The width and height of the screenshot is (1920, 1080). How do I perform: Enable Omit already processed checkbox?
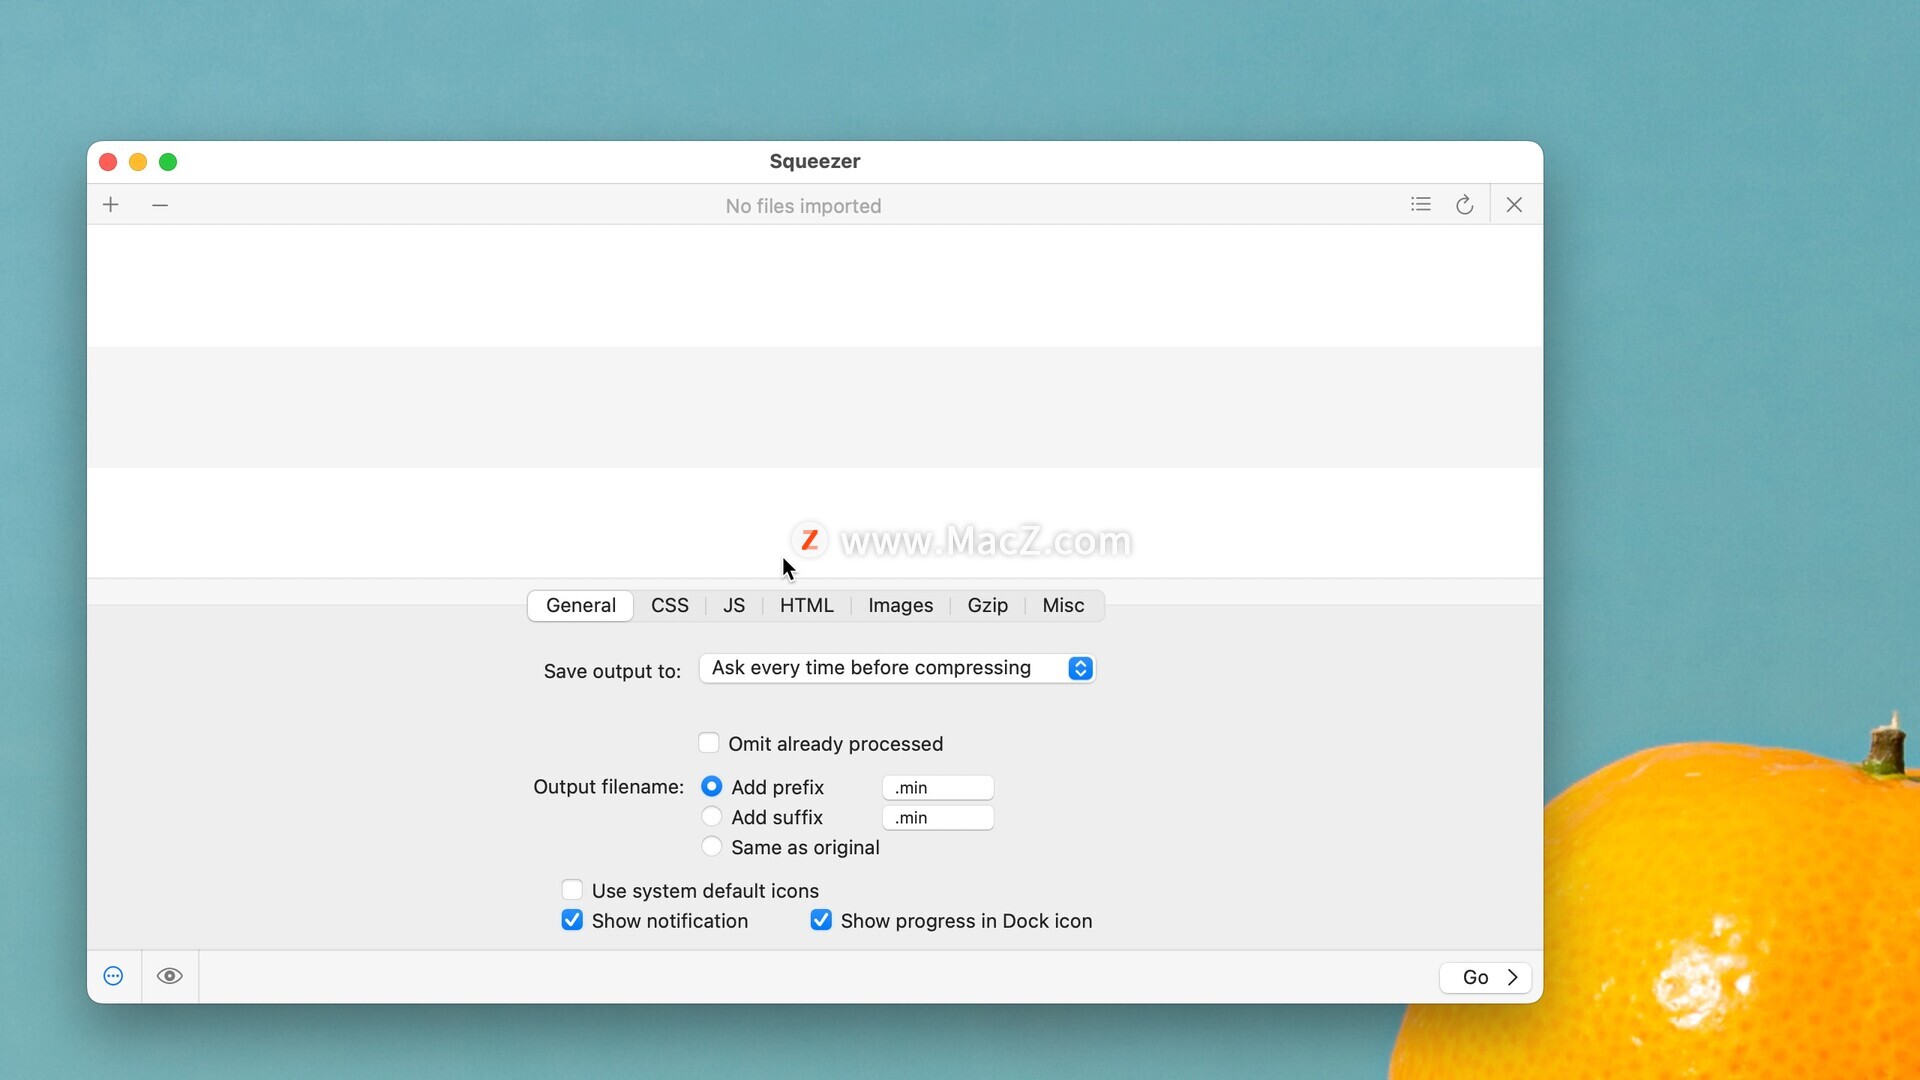click(x=709, y=743)
